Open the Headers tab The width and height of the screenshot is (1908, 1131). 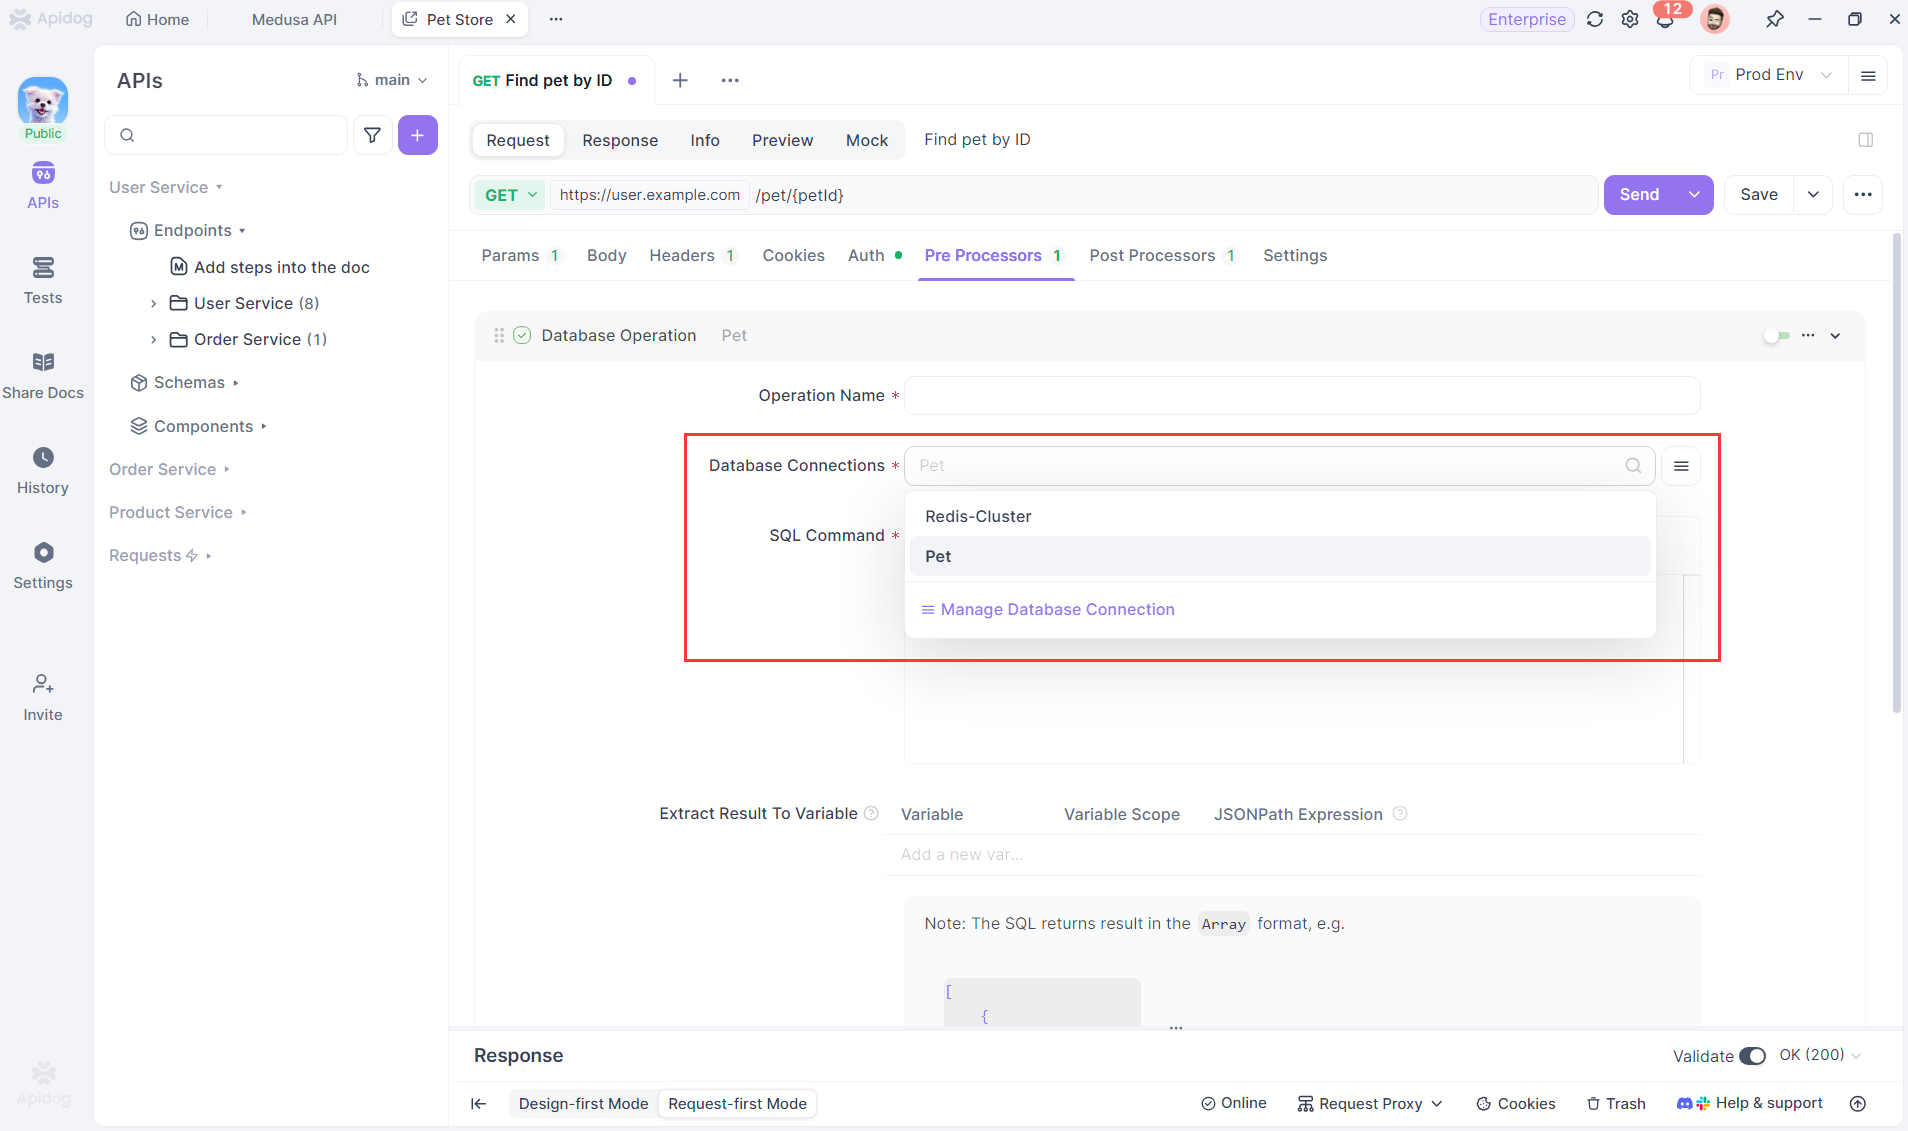(x=692, y=256)
